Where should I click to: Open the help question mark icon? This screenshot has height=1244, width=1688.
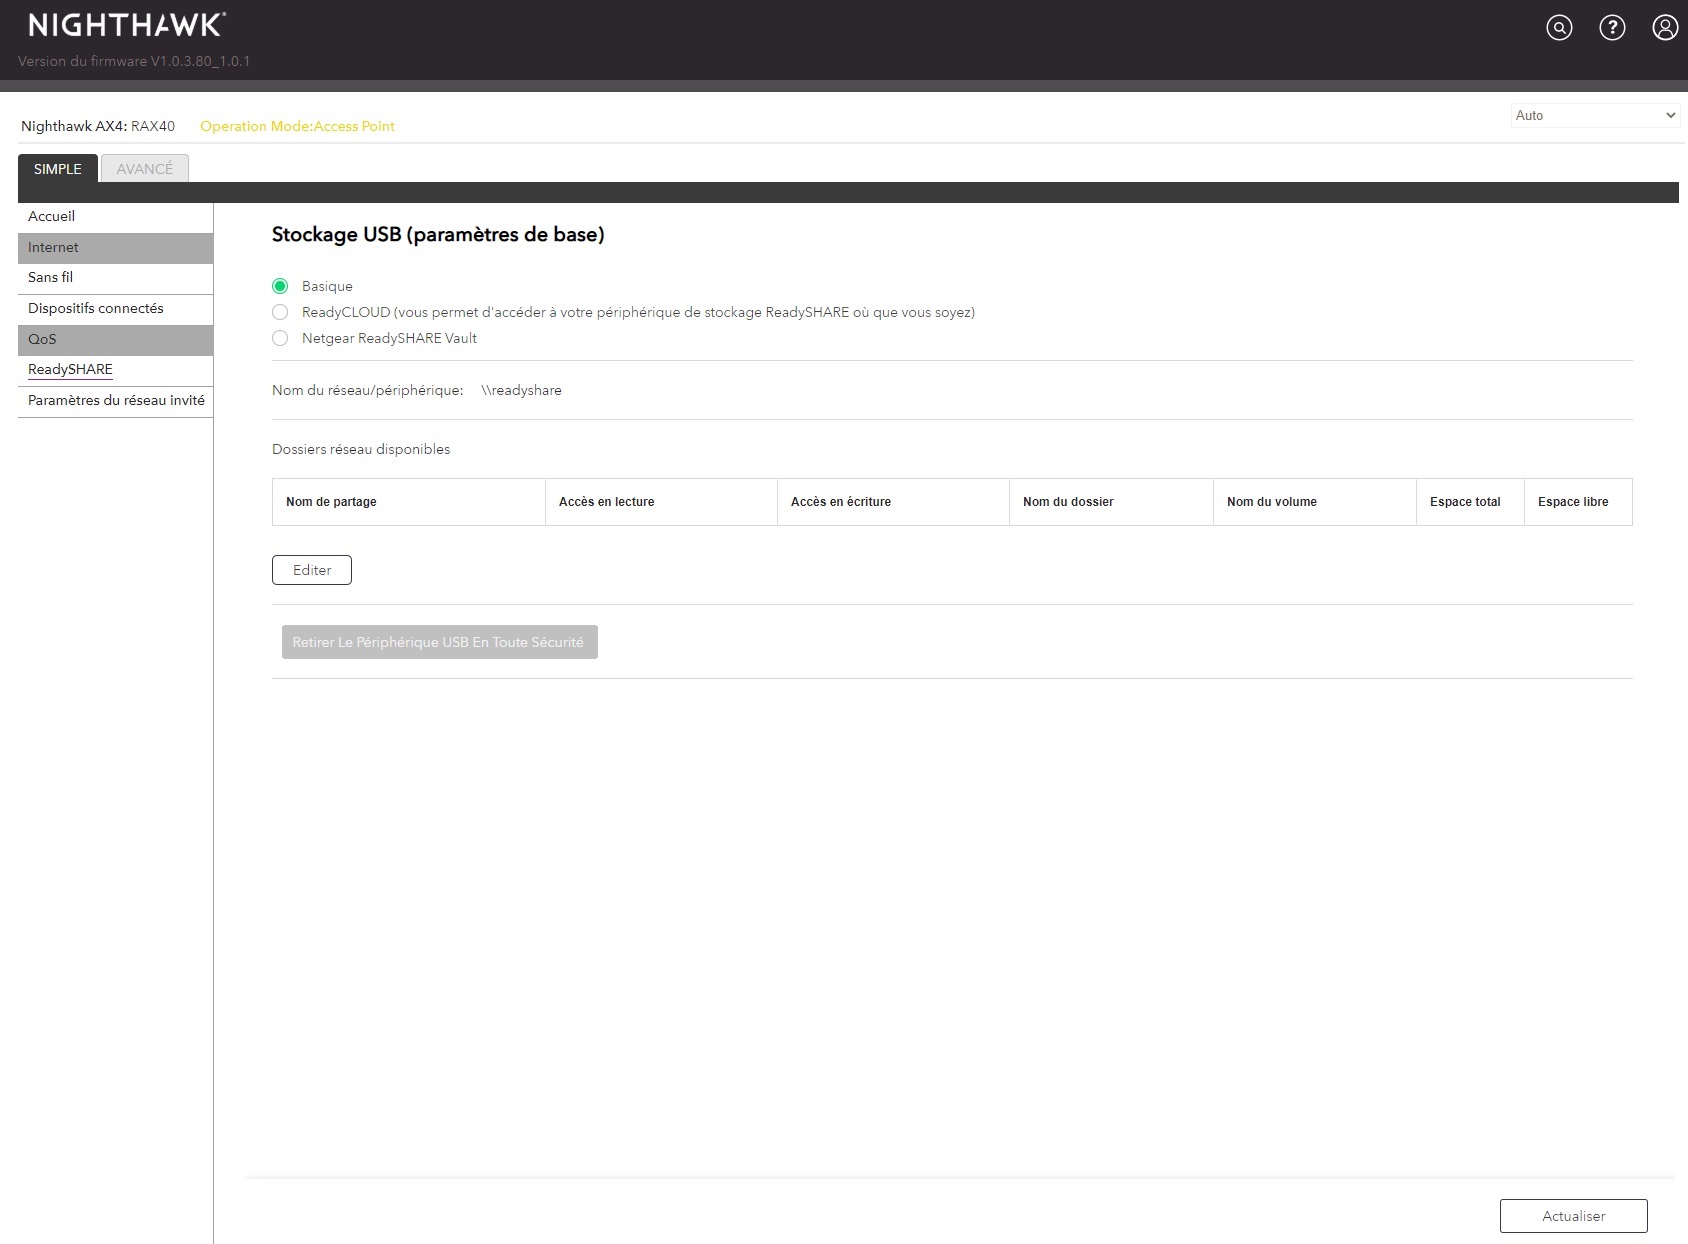pos(1612,28)
